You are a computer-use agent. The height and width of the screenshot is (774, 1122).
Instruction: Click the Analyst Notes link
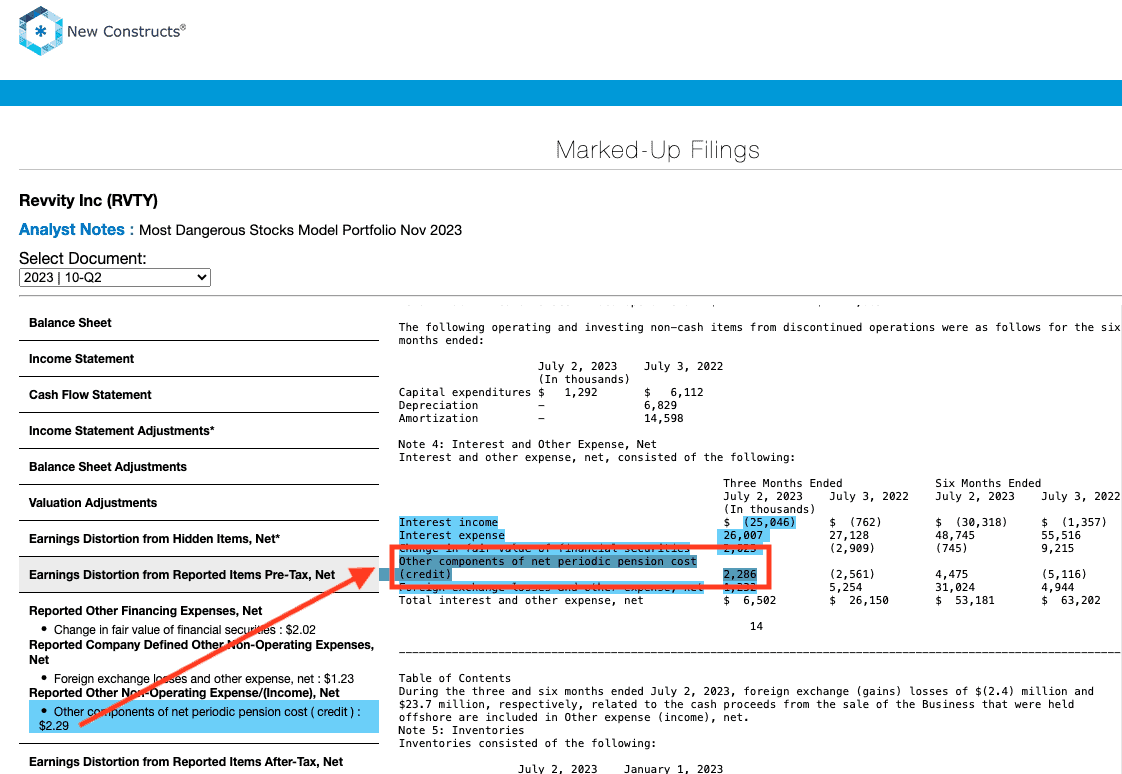pyautogui.click(x=77, y=230)
